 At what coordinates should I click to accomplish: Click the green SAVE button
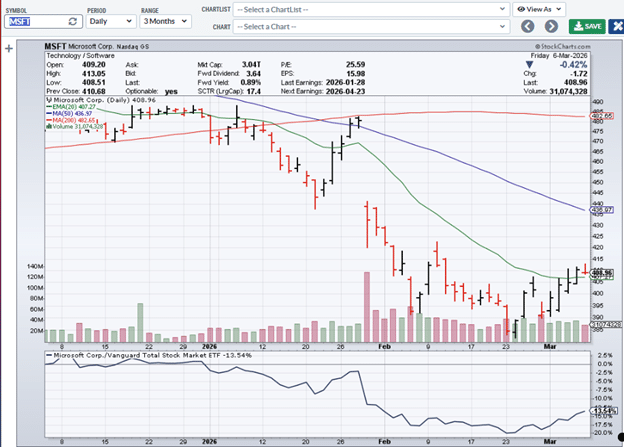587,27
